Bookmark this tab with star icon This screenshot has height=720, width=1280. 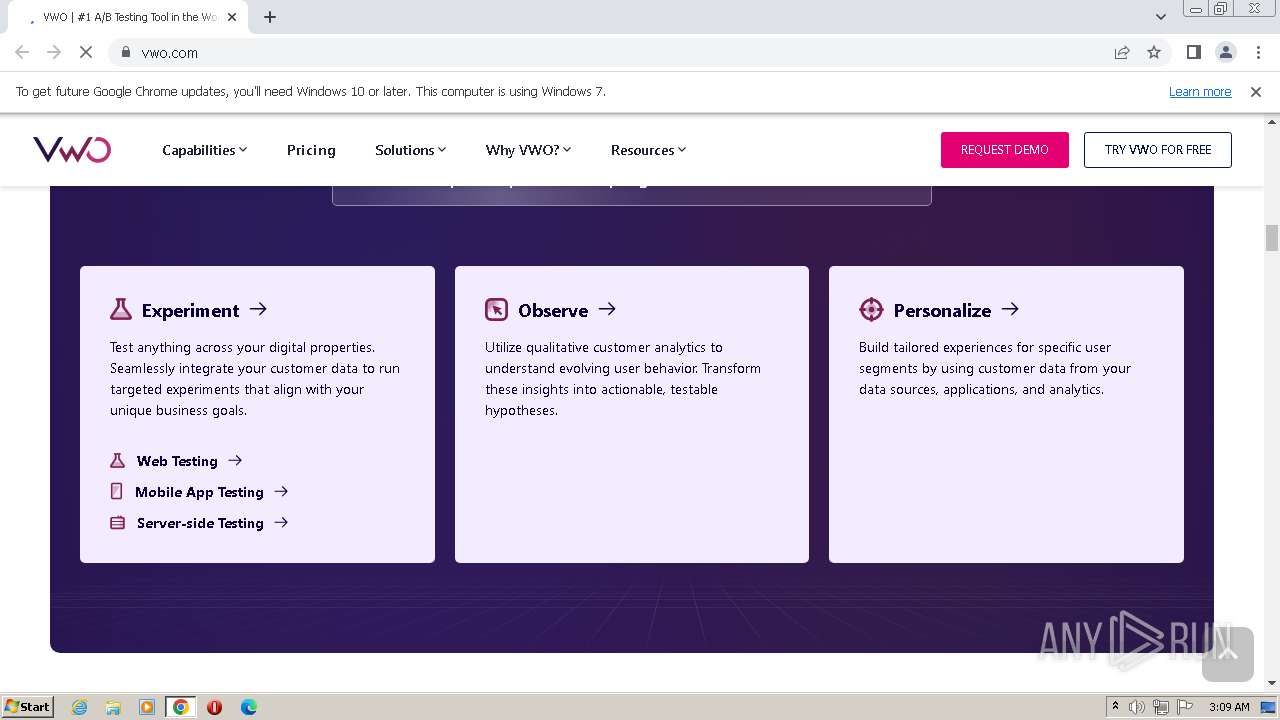point(1154,52)
